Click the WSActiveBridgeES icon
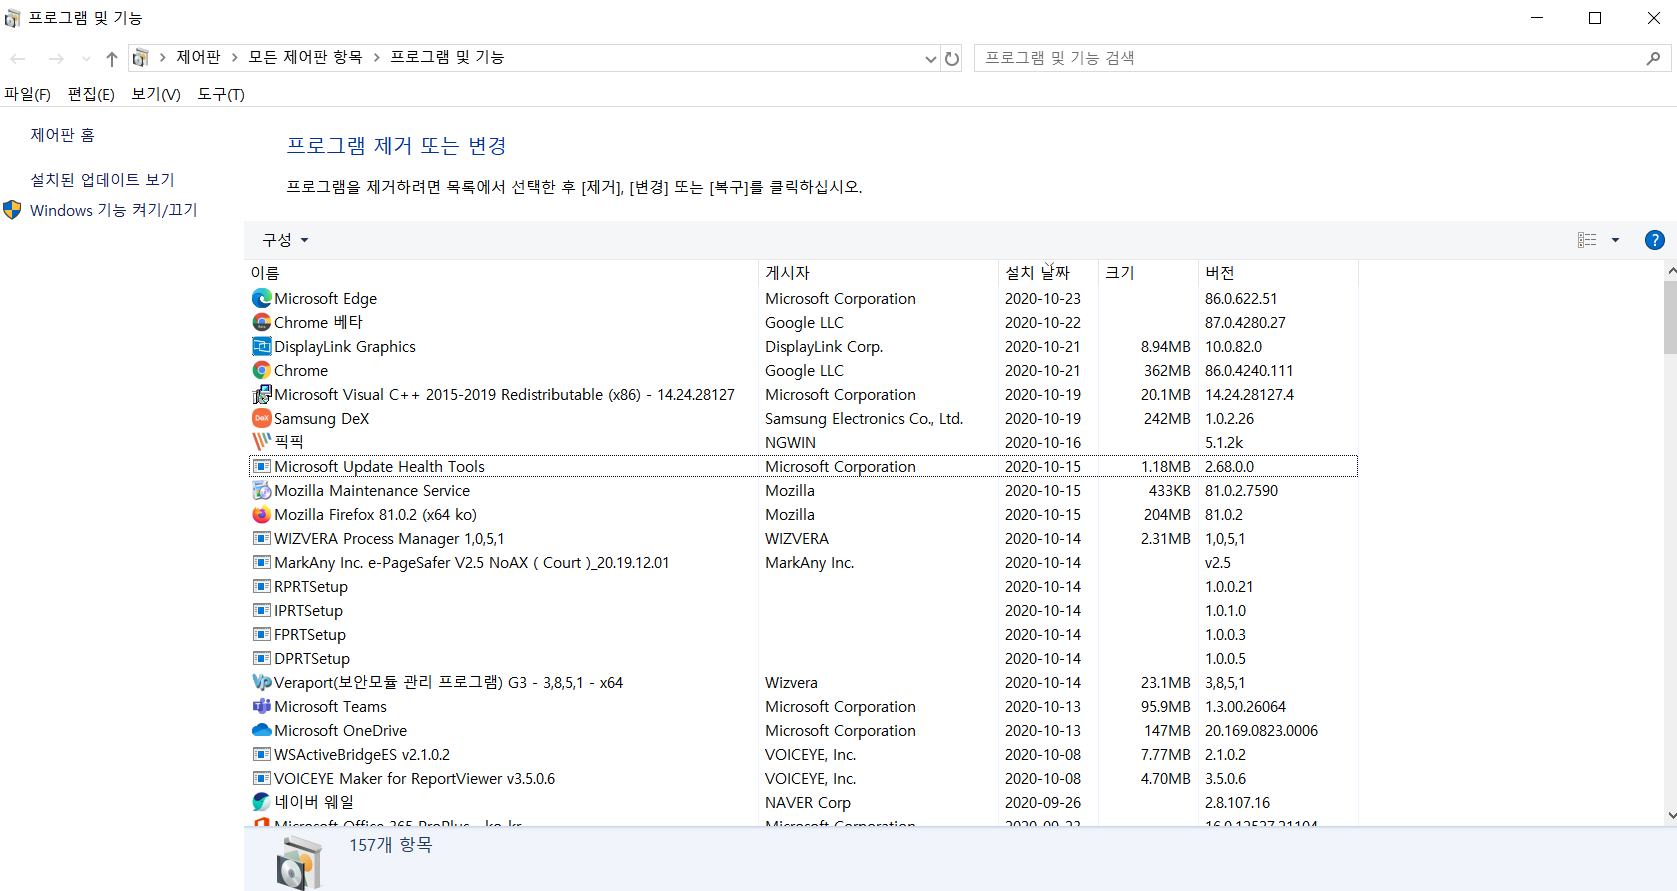 262,754
